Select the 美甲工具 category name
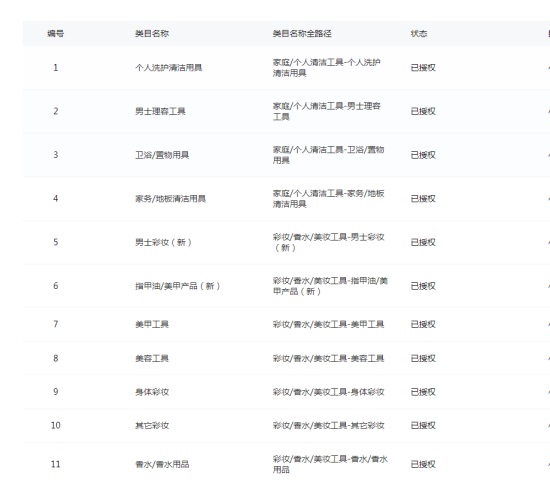 tap(152, 324)
